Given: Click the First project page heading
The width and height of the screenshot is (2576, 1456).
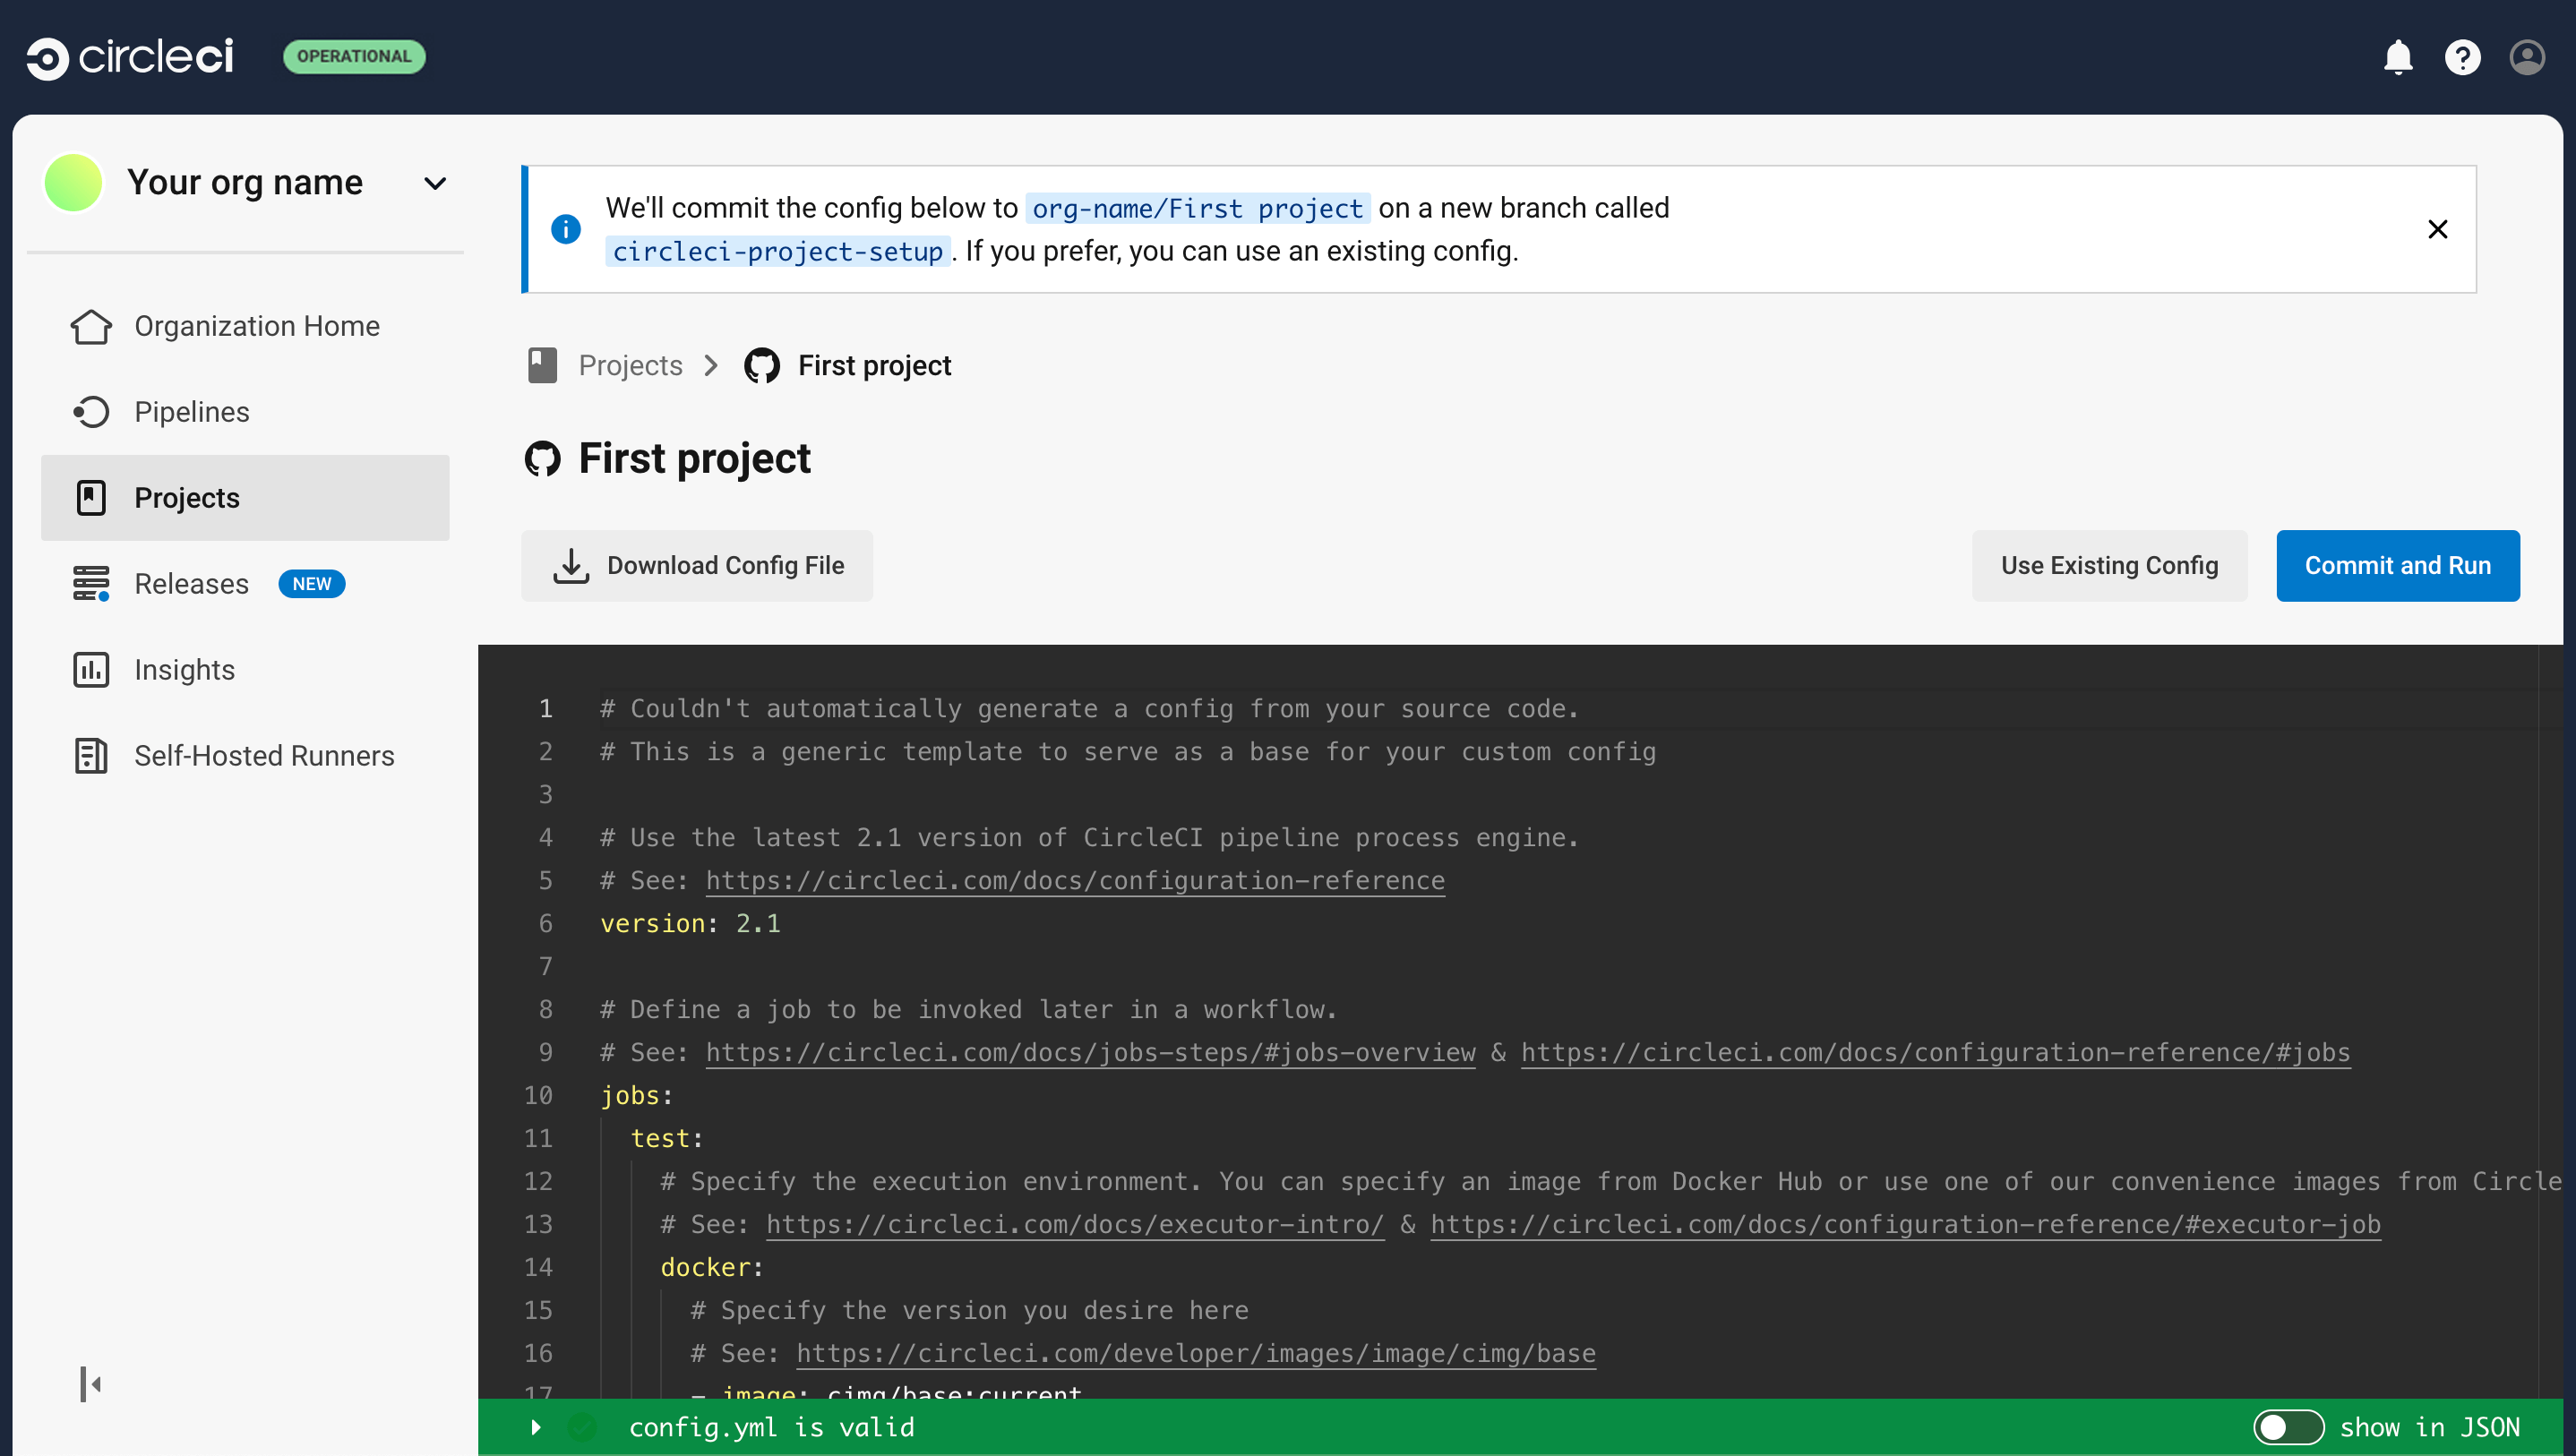Looking at the screenshot, I should pyautogui.click(x=694, y=459).
